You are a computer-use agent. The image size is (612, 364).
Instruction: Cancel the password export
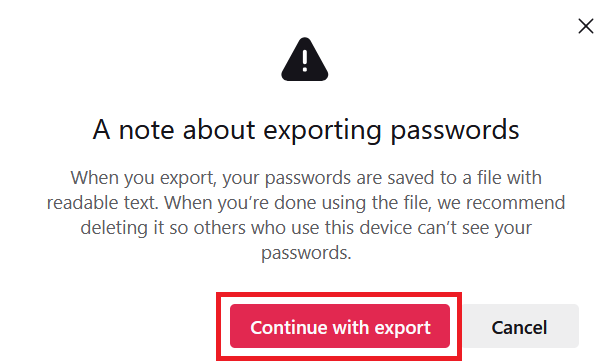(520, 326)
